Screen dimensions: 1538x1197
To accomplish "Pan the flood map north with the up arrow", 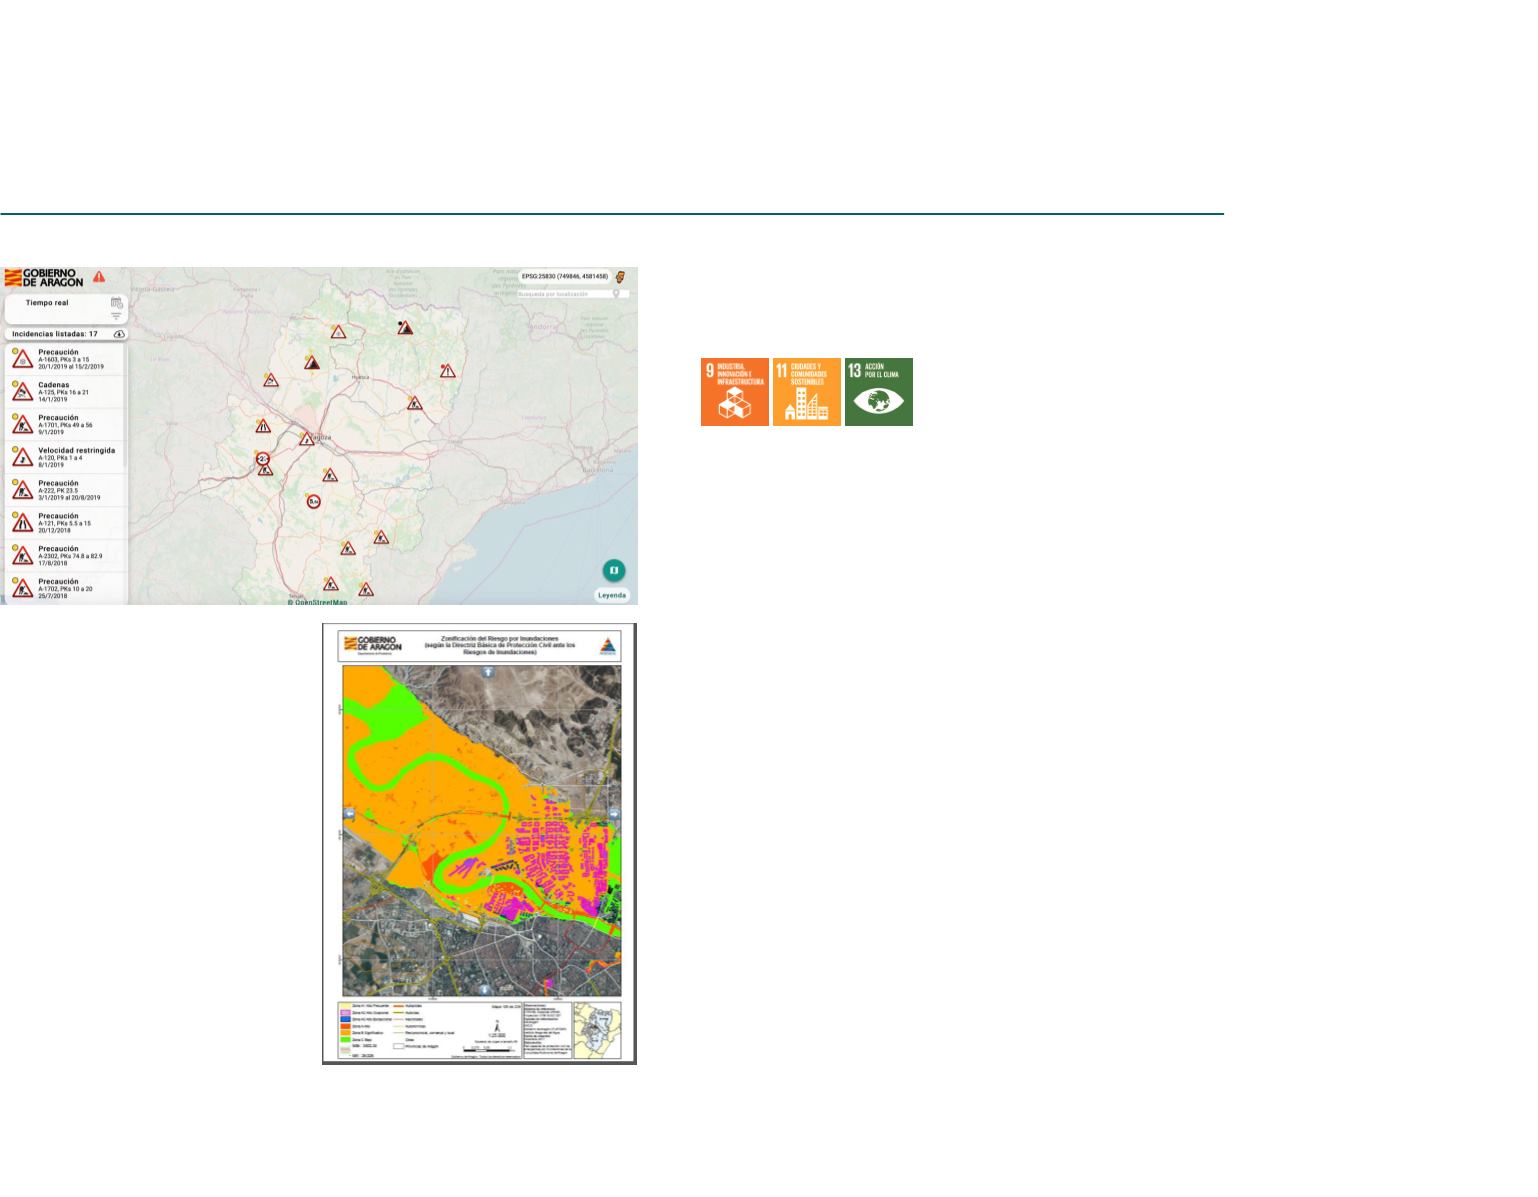I will [x=487, y=673].
